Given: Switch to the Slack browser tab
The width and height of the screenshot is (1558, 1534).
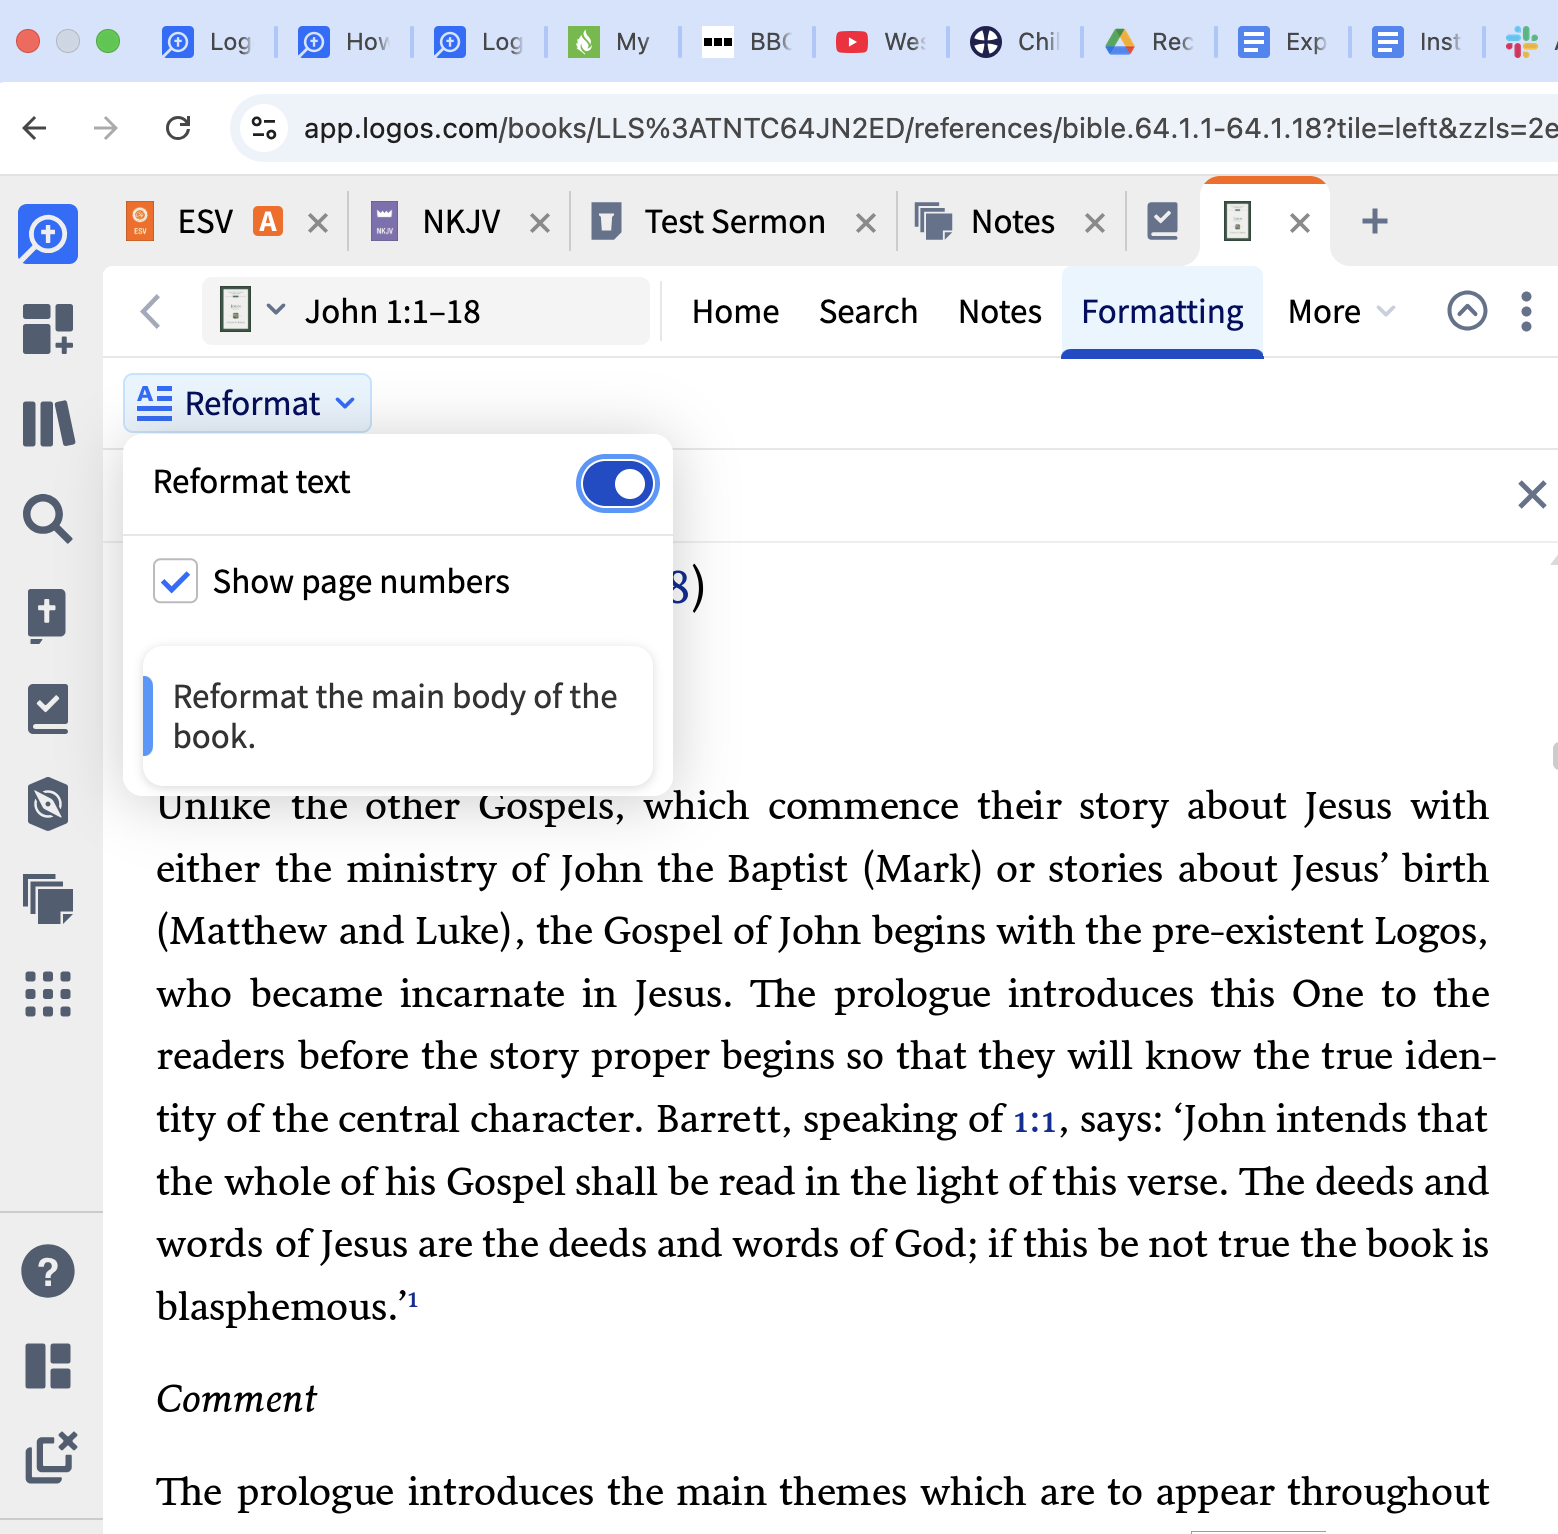Looking at the screenshot, I should (1528, 42).
